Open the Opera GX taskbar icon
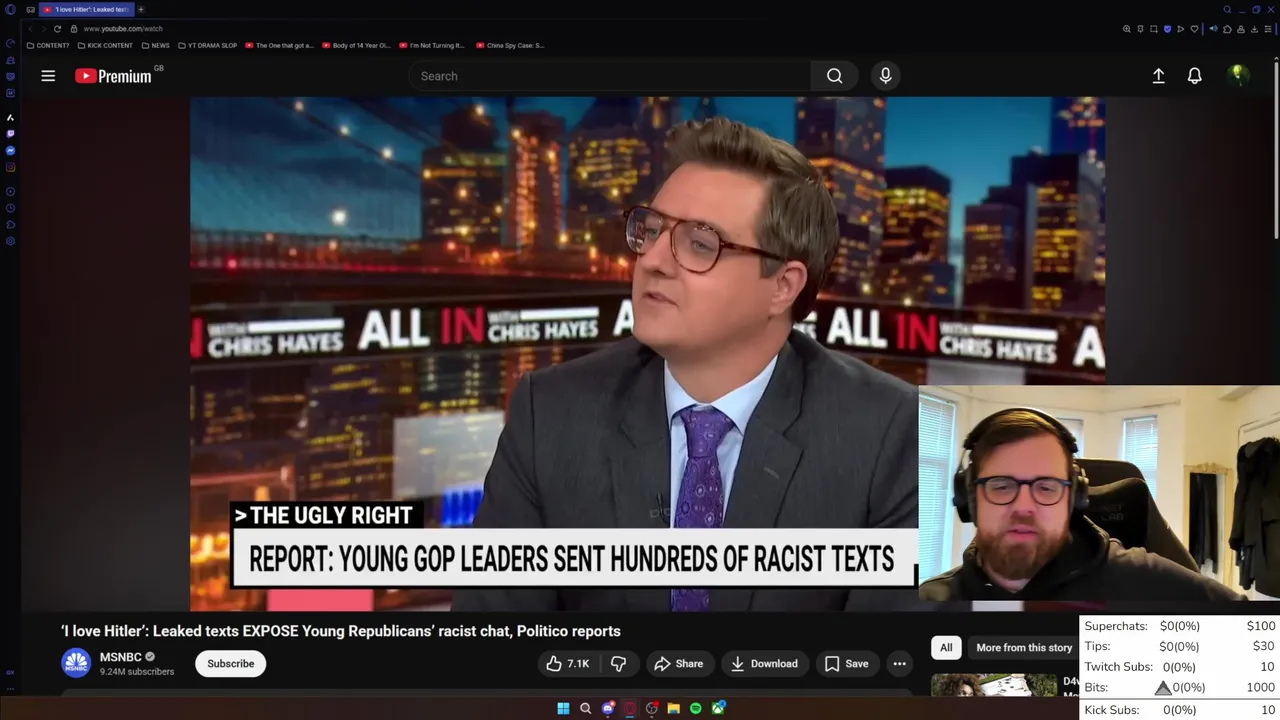Image resolution: width=1280 pixels, height=720 pixels. [x=630, y=709]
